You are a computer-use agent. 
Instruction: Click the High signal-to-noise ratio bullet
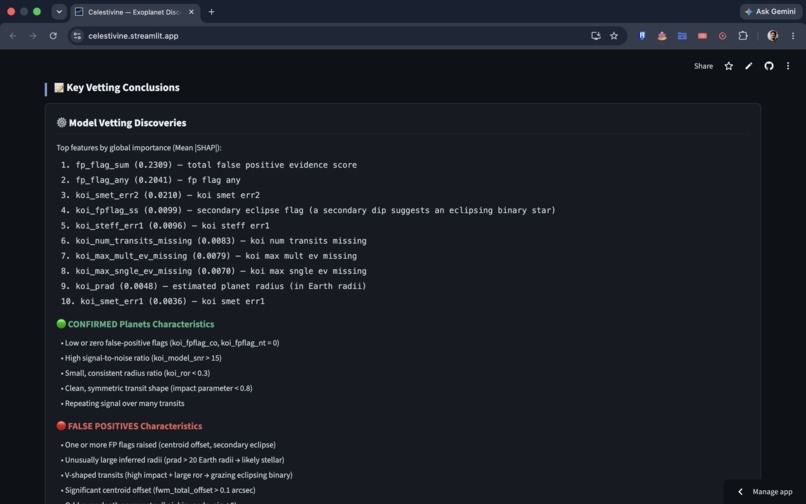[x=141, y=358]
